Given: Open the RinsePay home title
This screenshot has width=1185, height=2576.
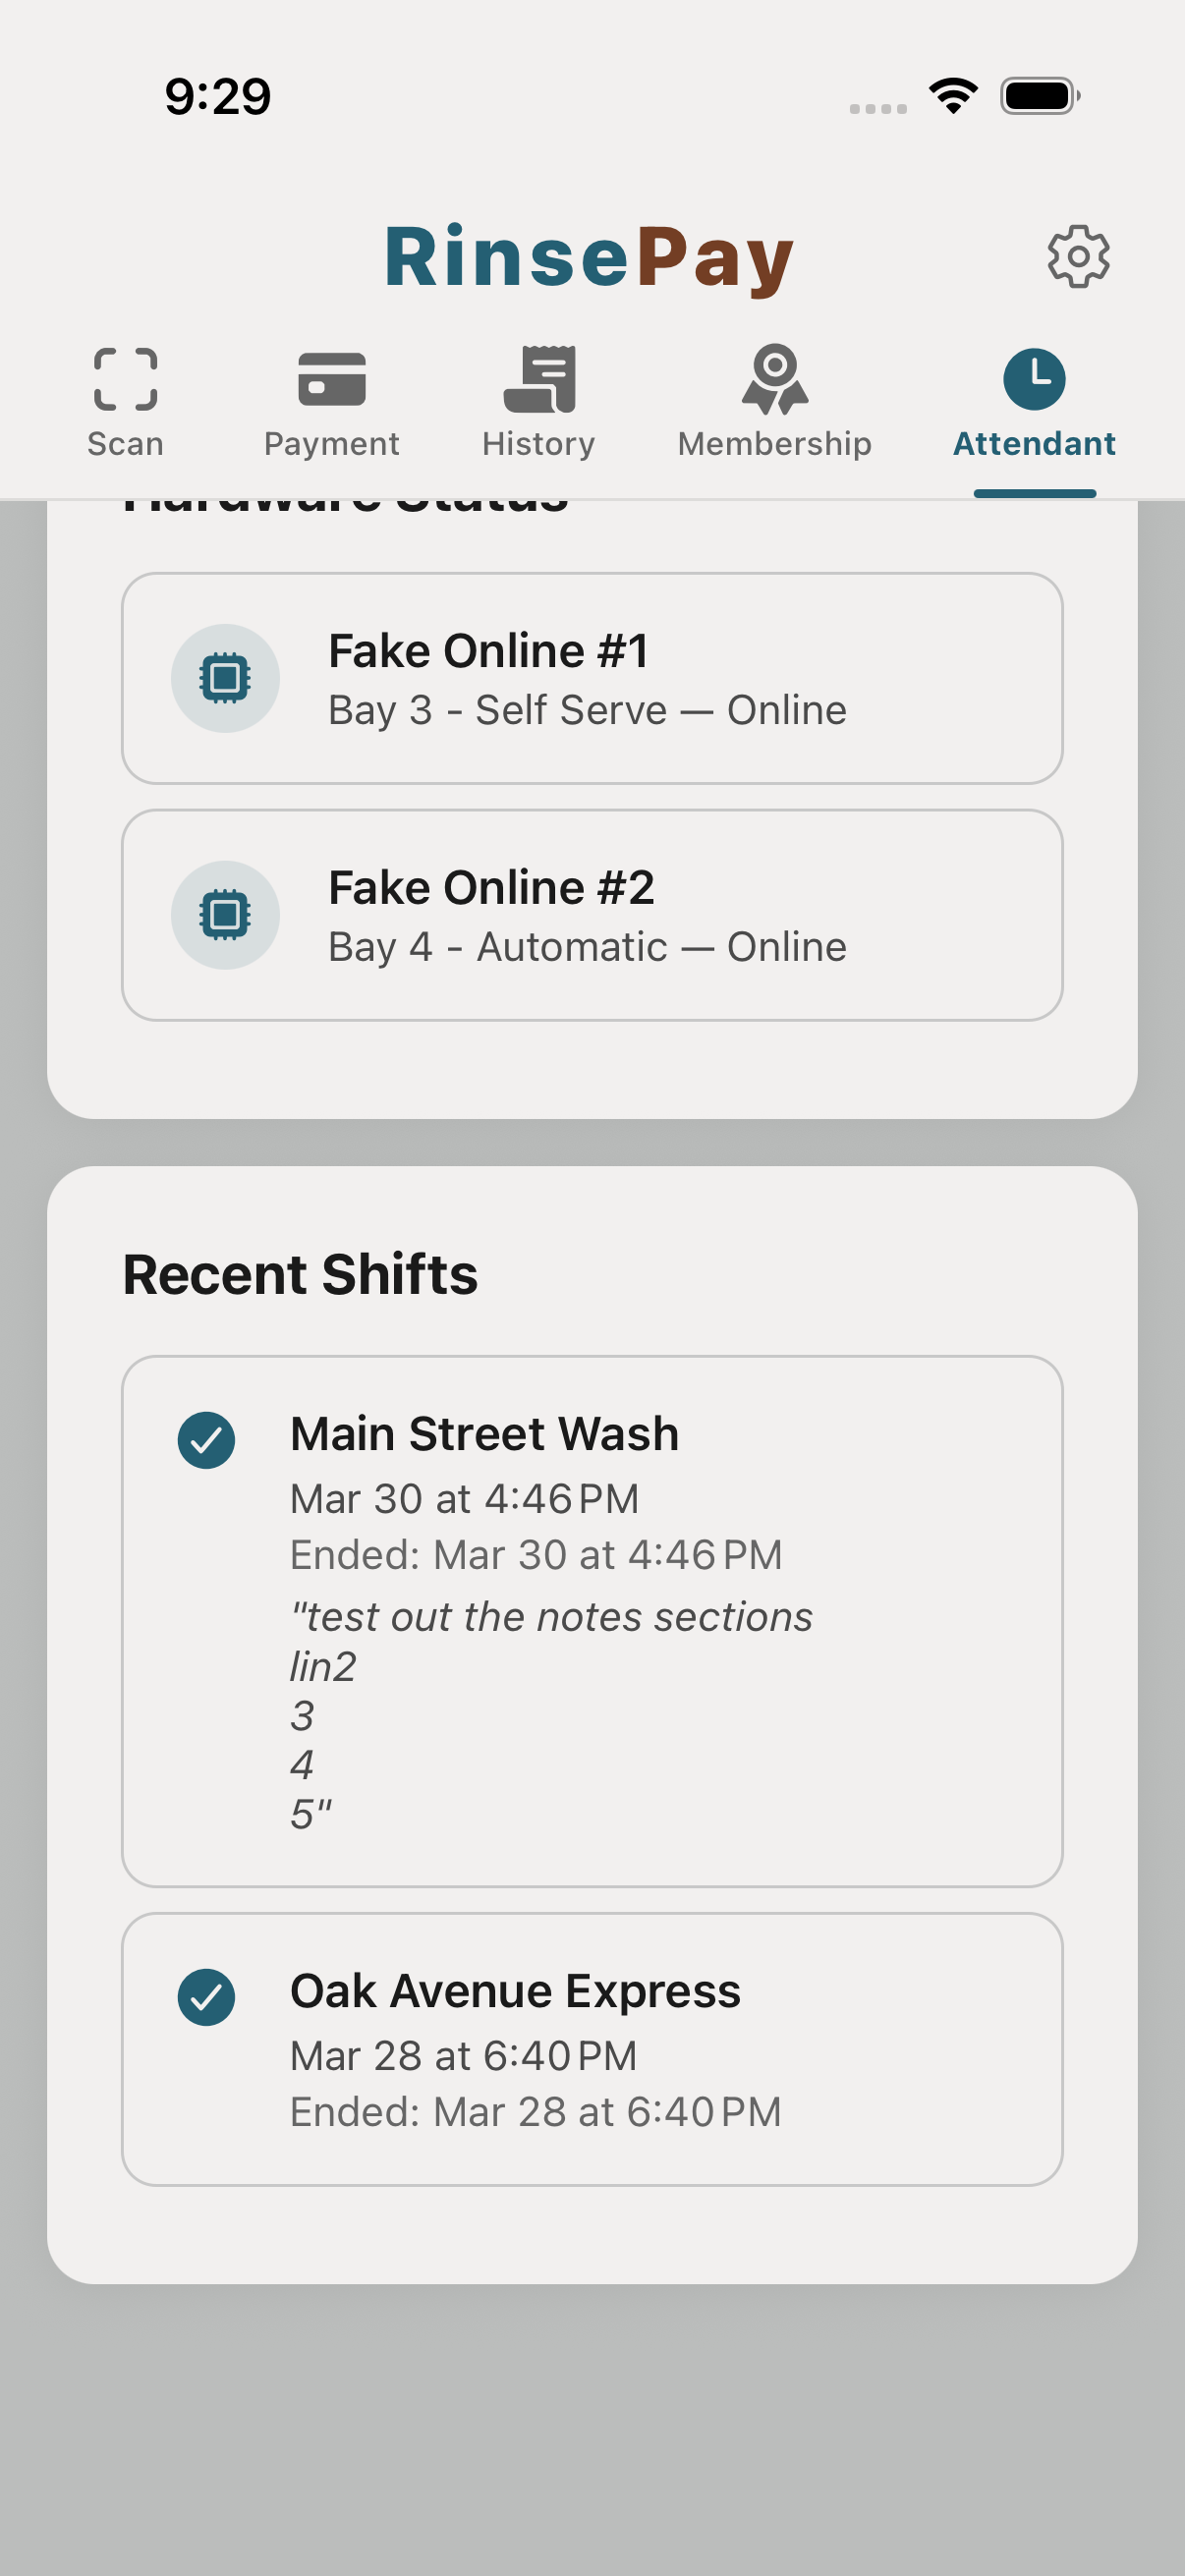Looking at the screenshot, I should 590,255.
